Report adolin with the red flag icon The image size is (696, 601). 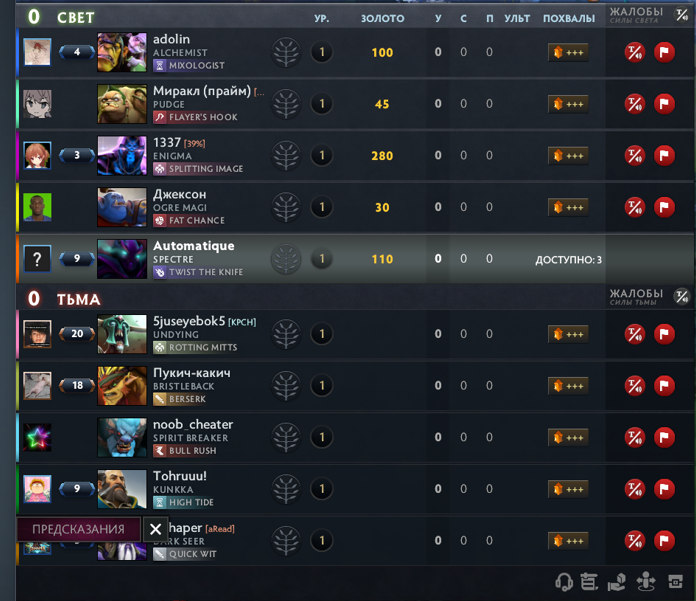[x=664, y=52]
